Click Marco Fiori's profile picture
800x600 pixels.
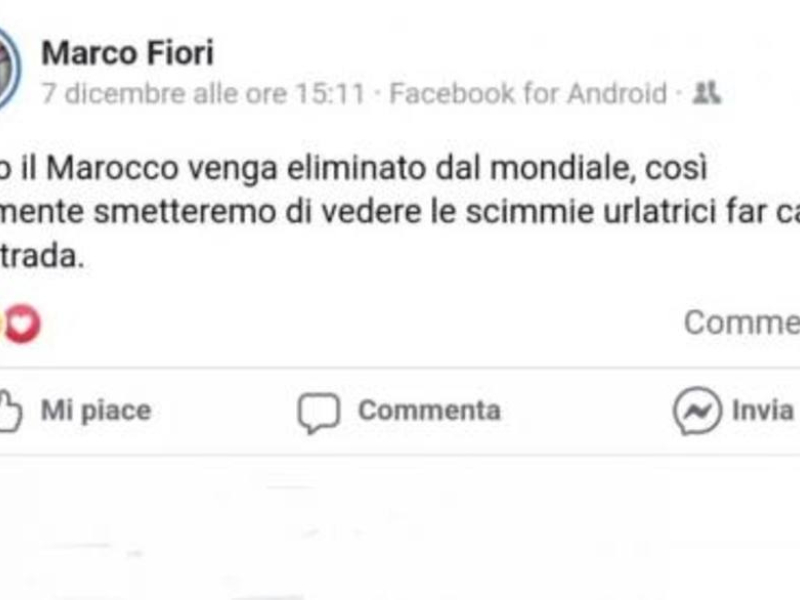[9, 69]
